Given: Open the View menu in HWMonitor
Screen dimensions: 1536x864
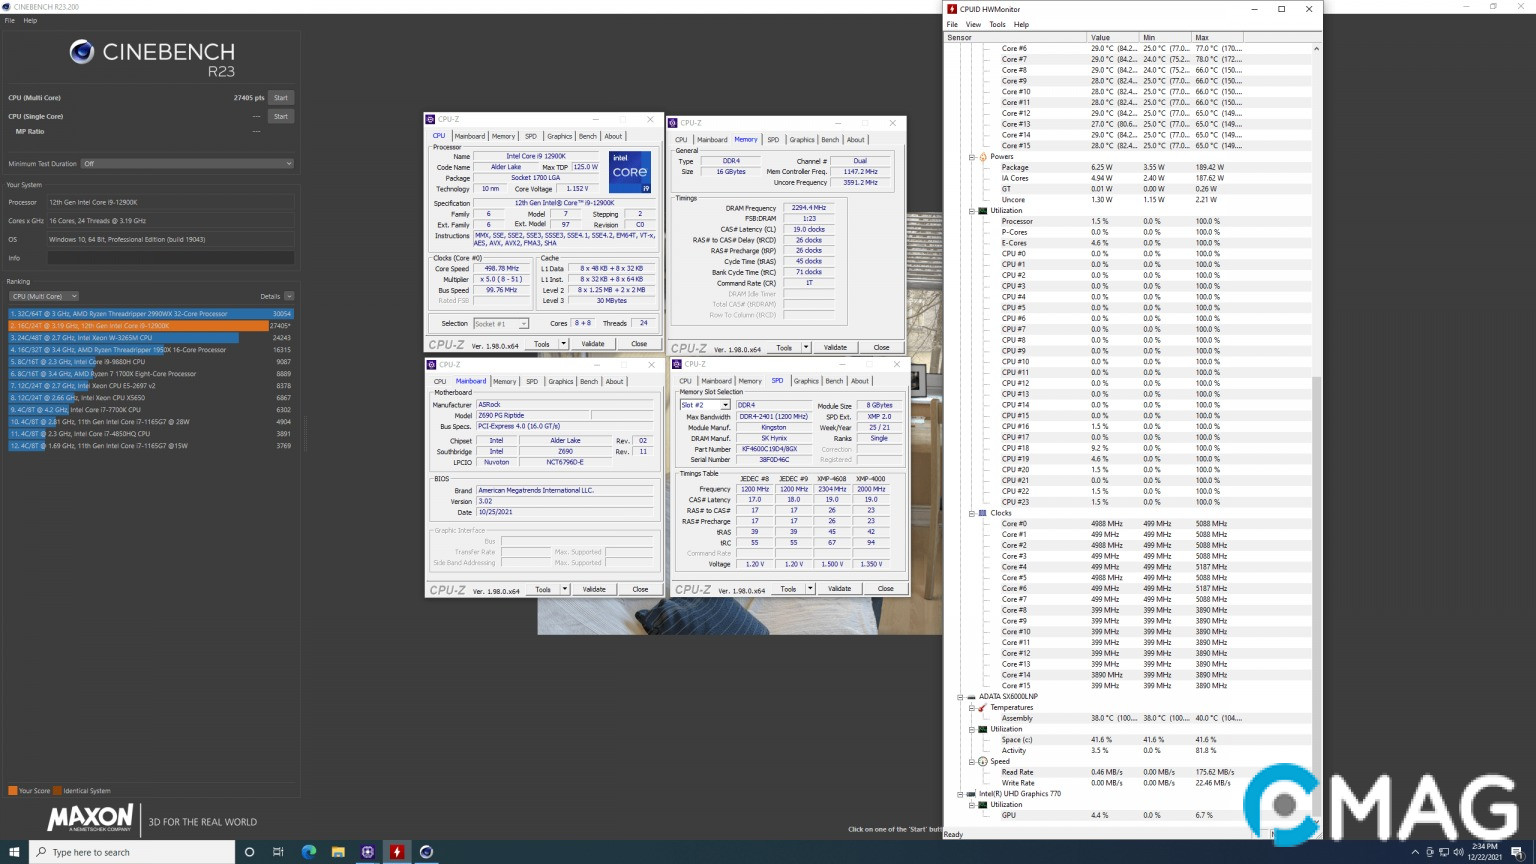Looking at the screenshot, I should tap(973, 24).
